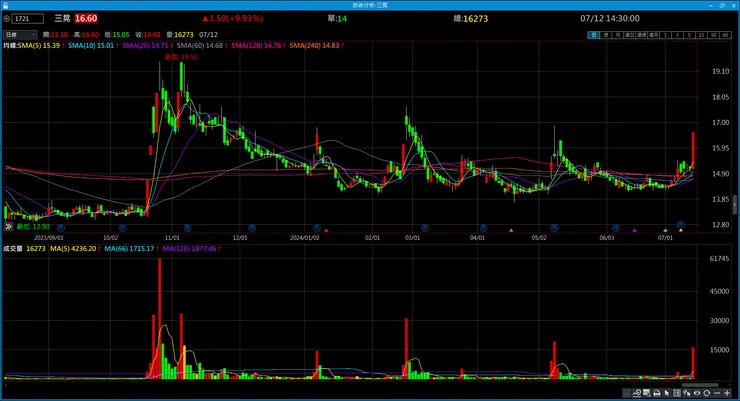Image resolution: width=740 pixels, height=401 pixels.
Task: Click the volume MA(120) 1877.46 label
Action: pyautogui.click(x=189, y=249)
